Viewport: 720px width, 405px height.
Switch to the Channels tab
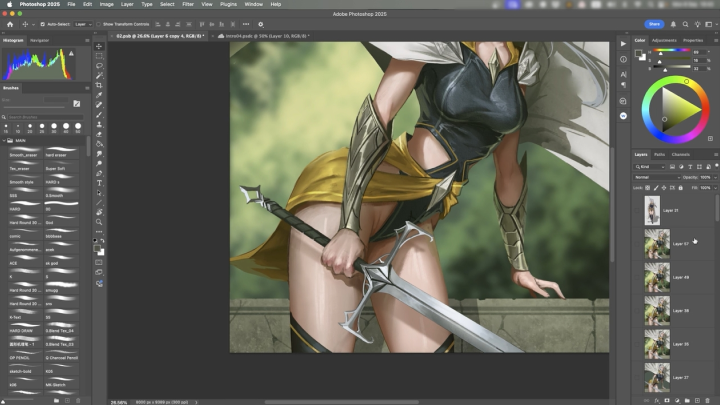(x=680, y=154)
